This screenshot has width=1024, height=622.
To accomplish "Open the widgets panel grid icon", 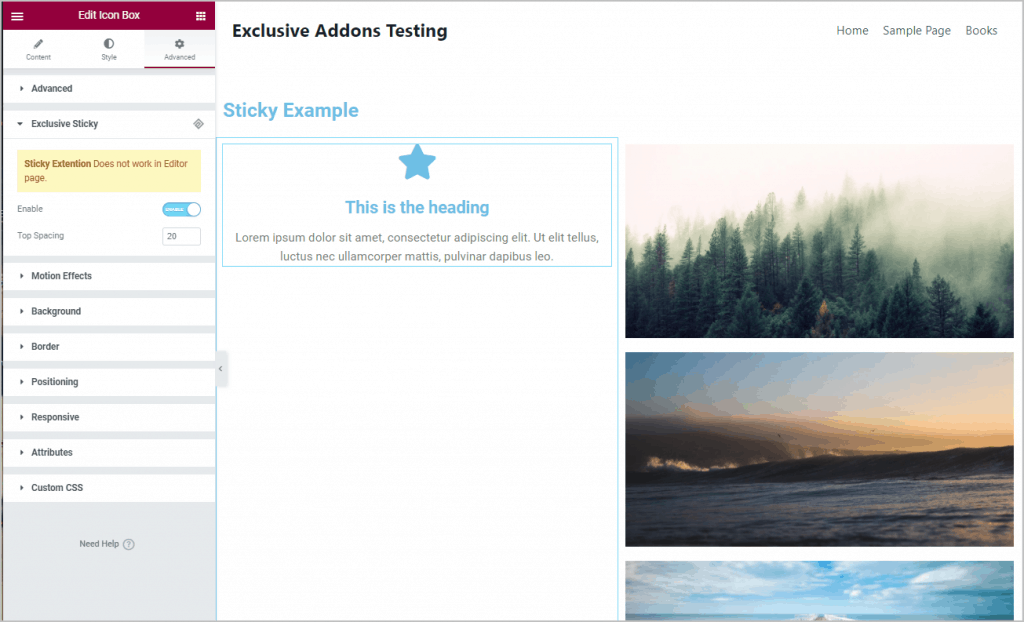I will [x=200, y=15].
